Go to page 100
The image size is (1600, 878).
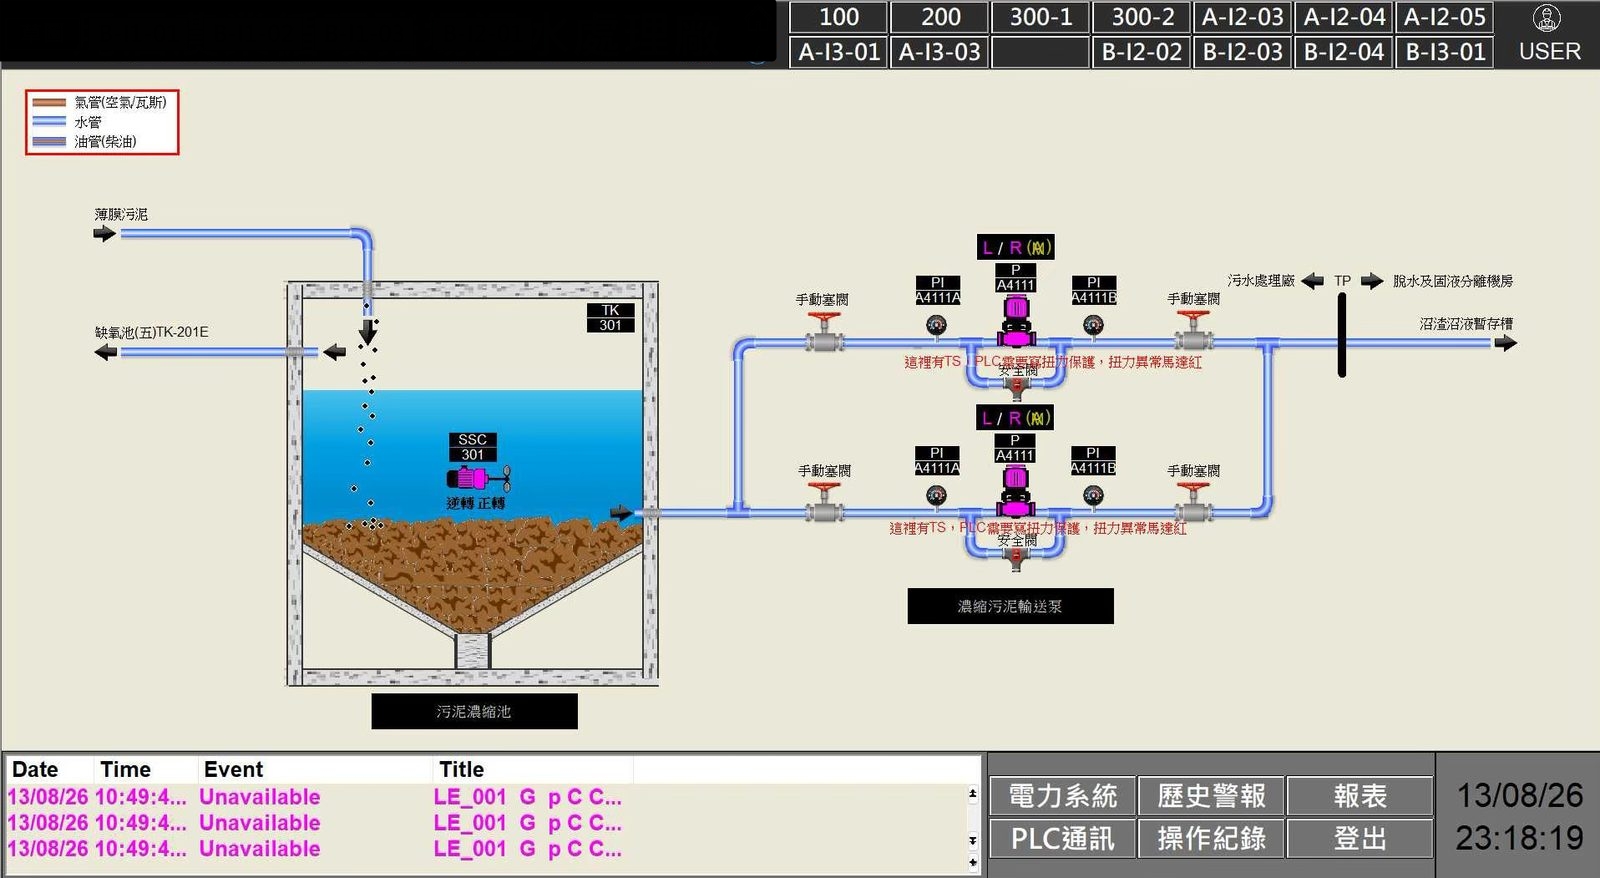click(839, 17)
